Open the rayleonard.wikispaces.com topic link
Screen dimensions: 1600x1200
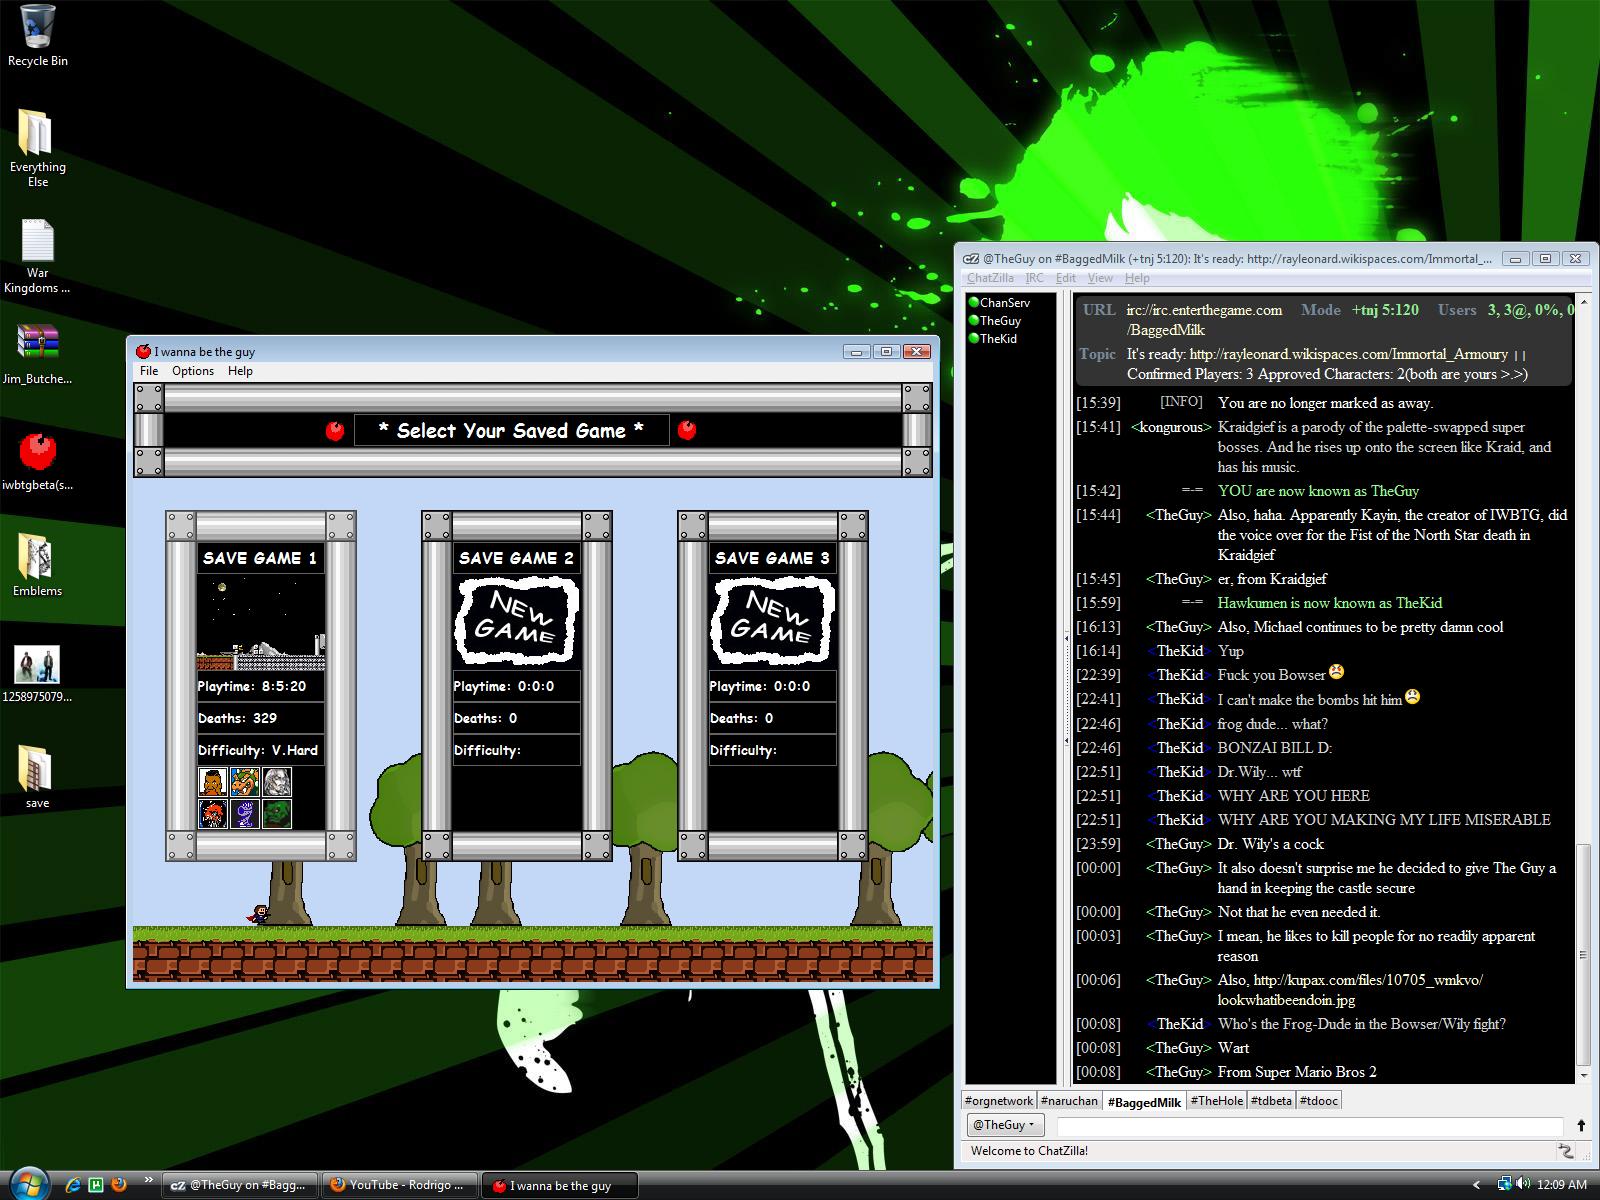pyautogui.click(x=1349, y=354)
